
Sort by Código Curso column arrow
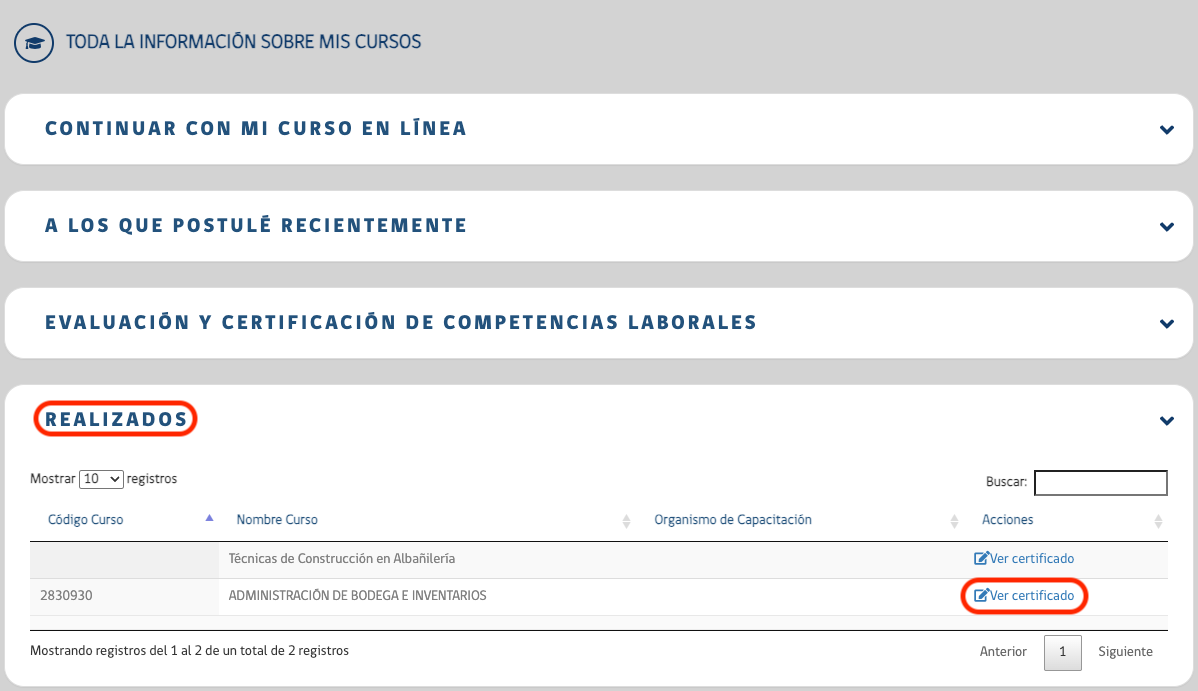[x=209, y=519]
